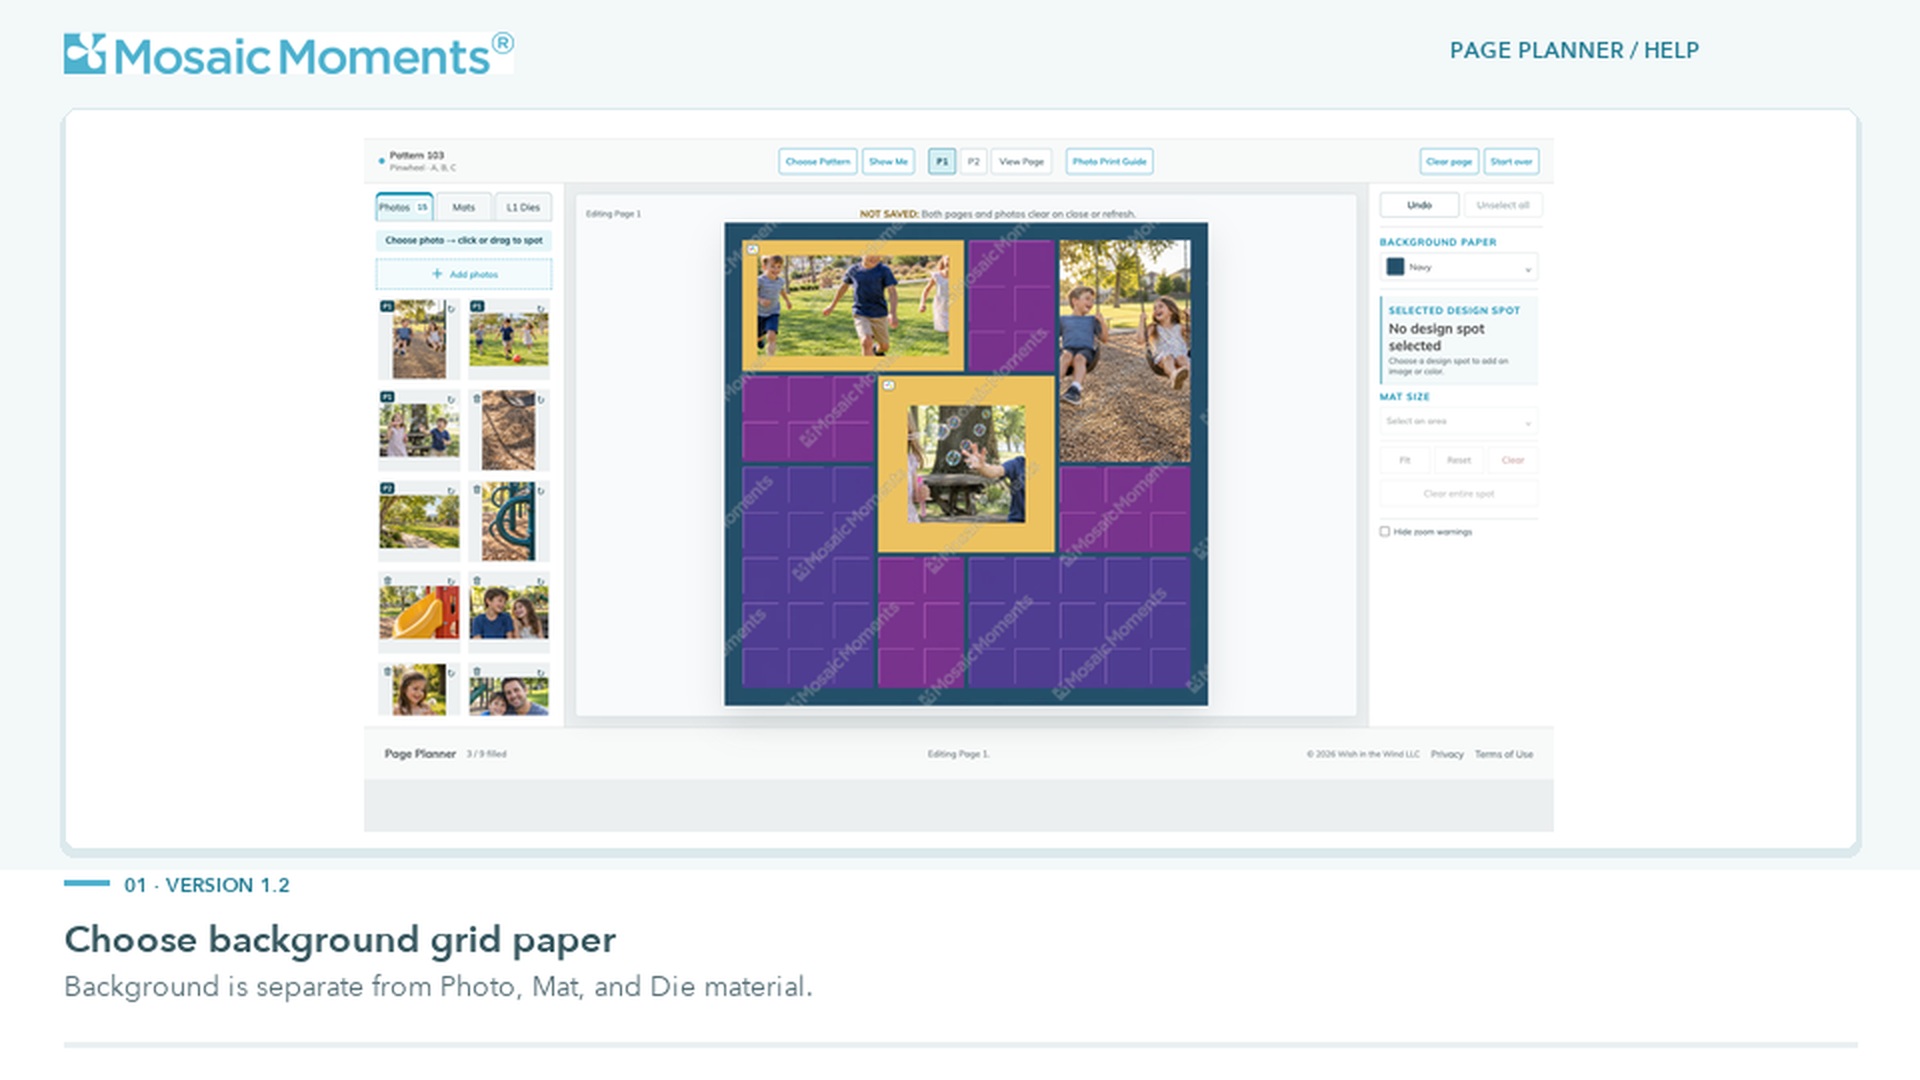
Task: Delete the father and son photo
Action: [477, 671]
